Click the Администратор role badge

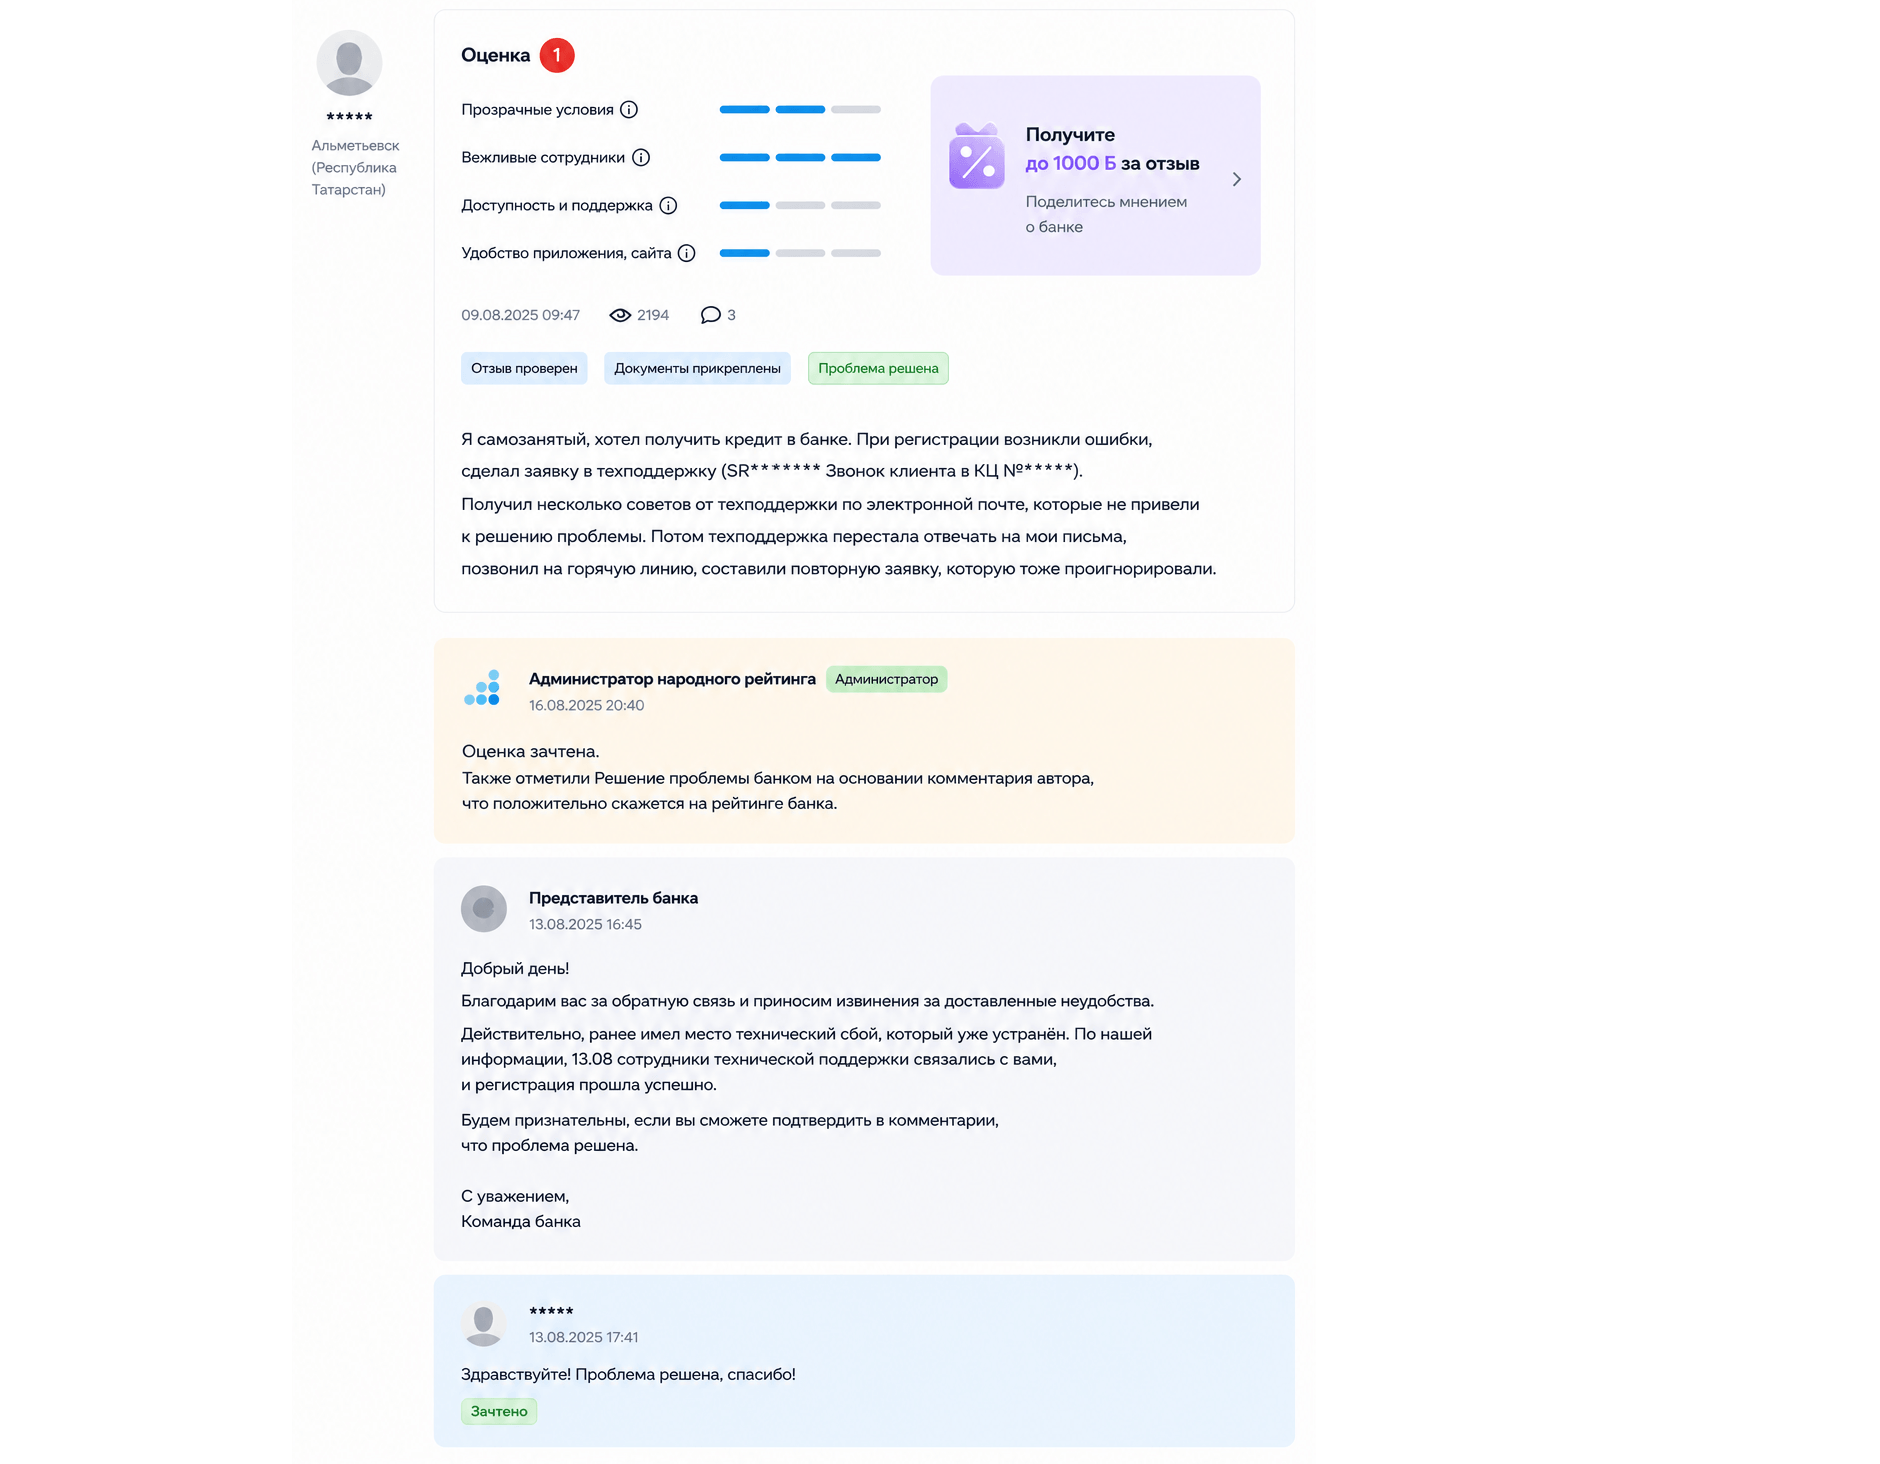tap(886, 680)
